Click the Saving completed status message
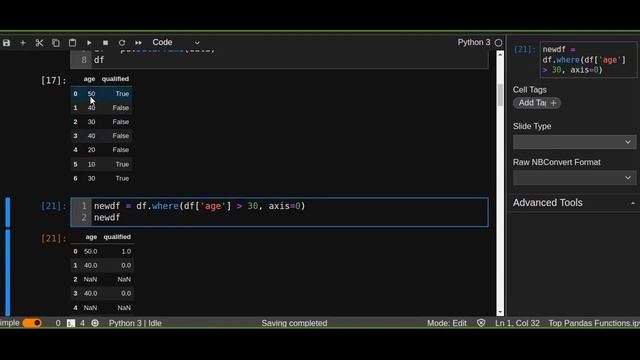Image resolution: width=640 pixels, height=360 pixels. click(x=294, y=323)
